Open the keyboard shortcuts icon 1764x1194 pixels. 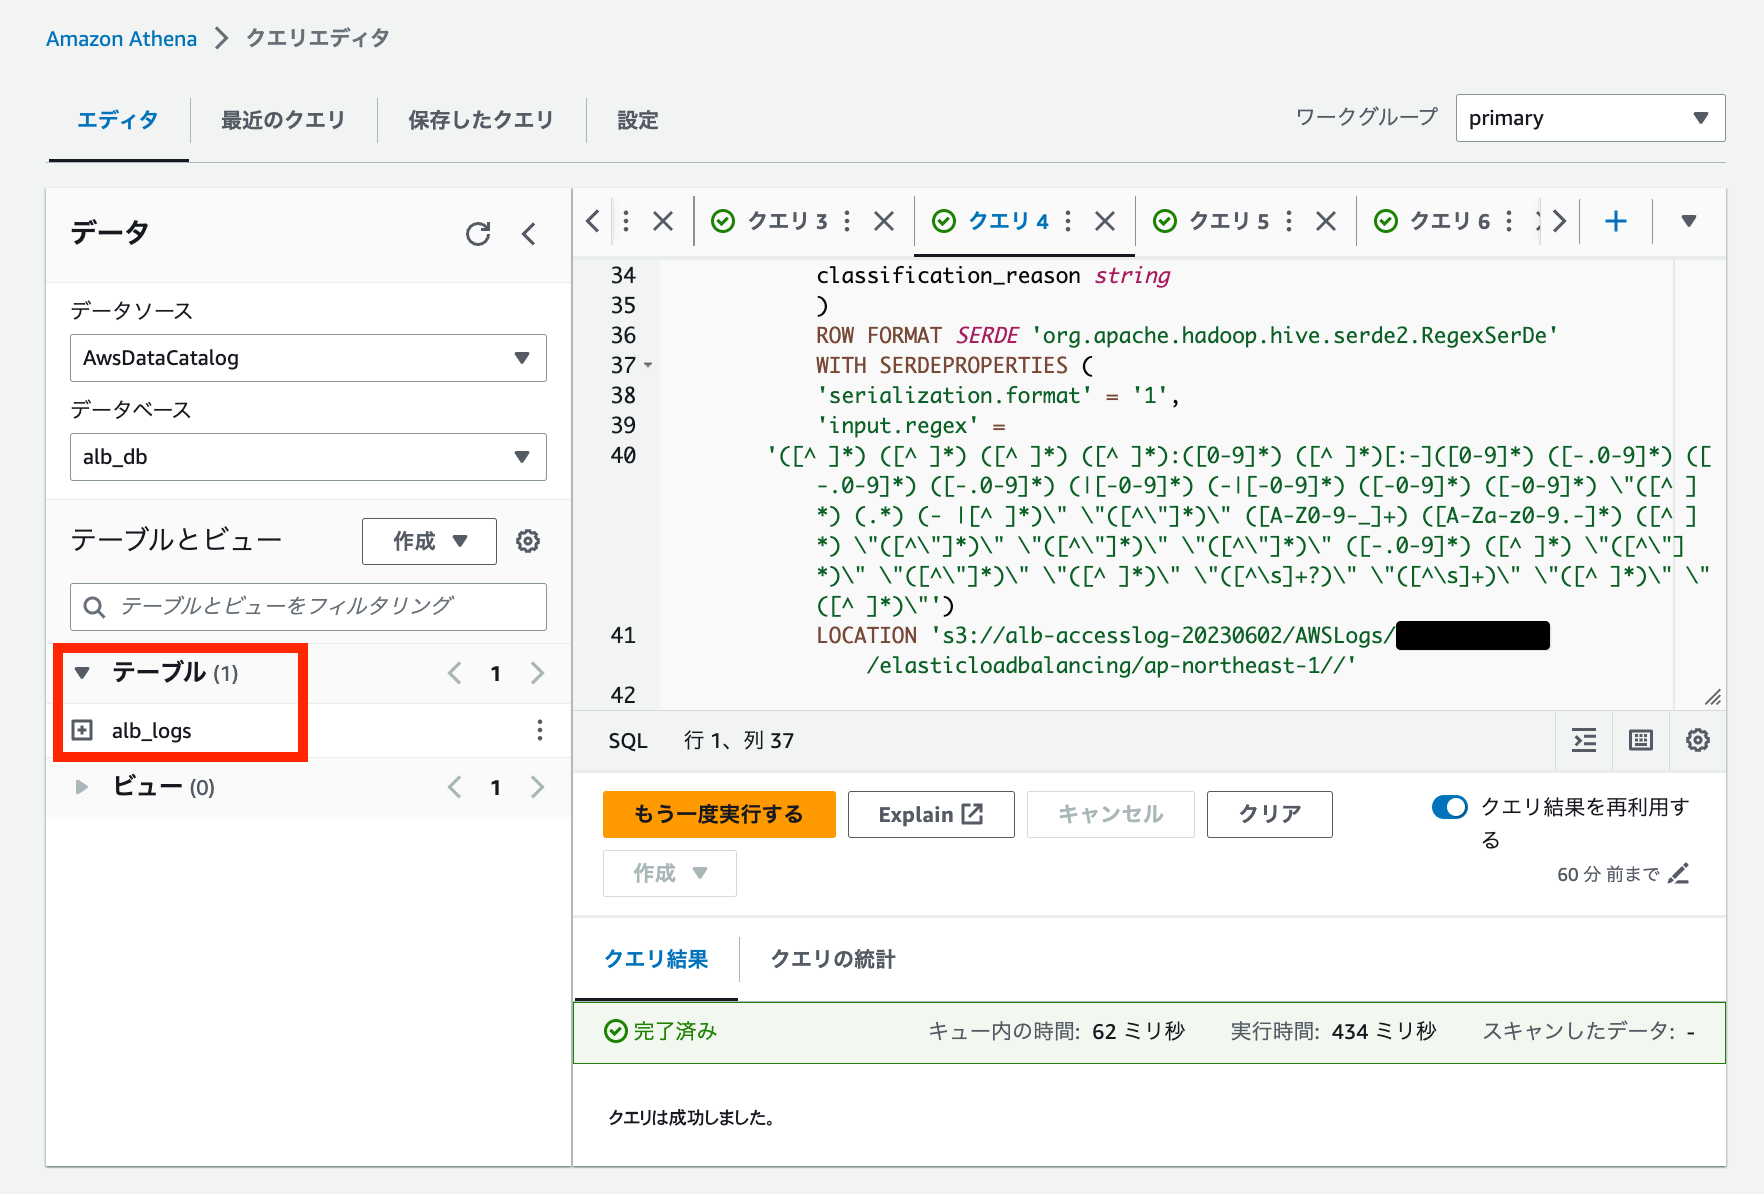pos(1640,740)
